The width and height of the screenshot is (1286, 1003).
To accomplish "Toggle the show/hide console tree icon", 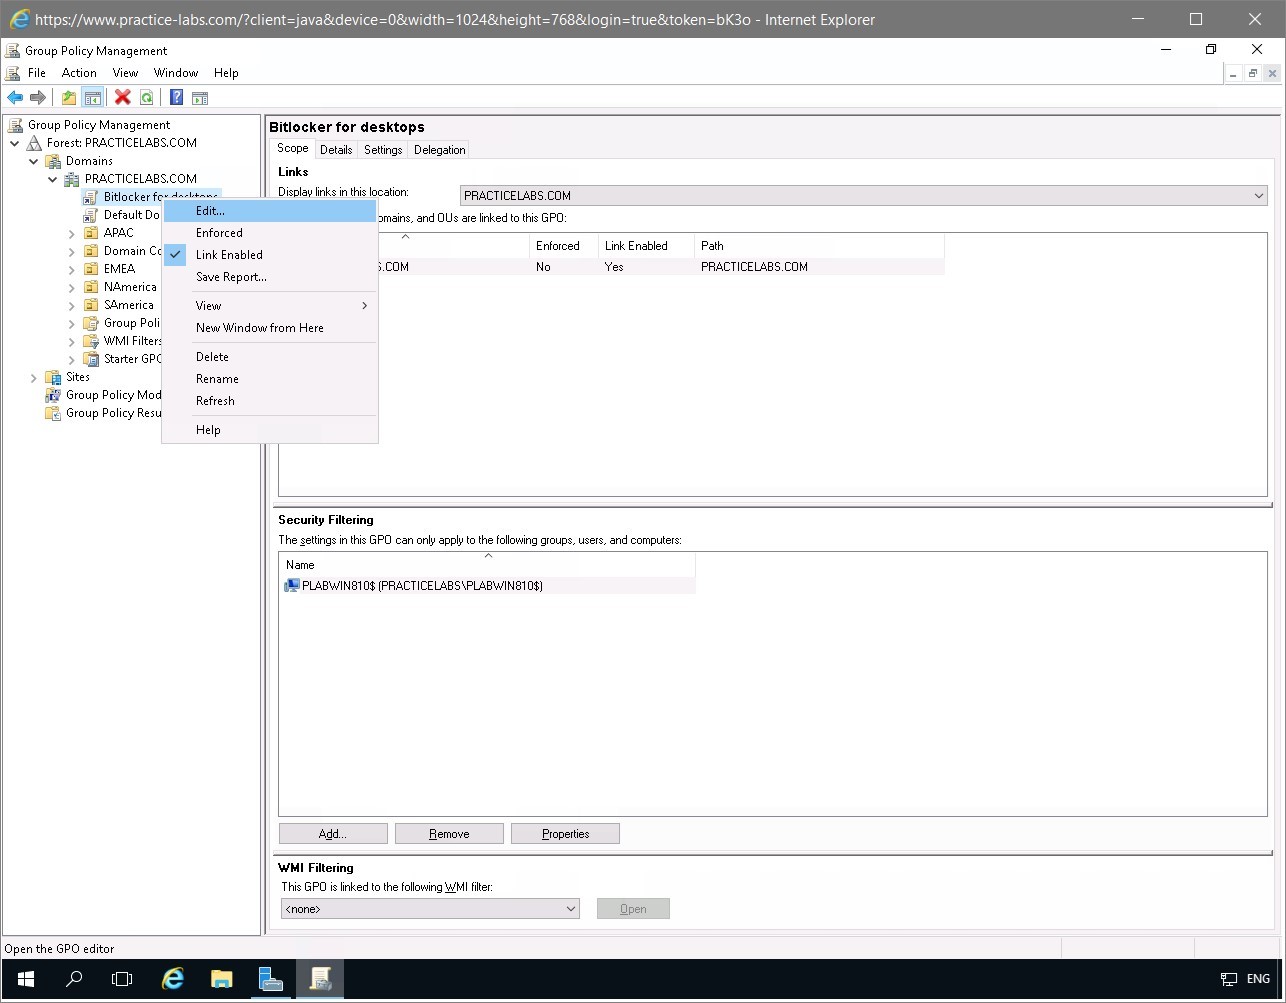I will tap(92, 97).
